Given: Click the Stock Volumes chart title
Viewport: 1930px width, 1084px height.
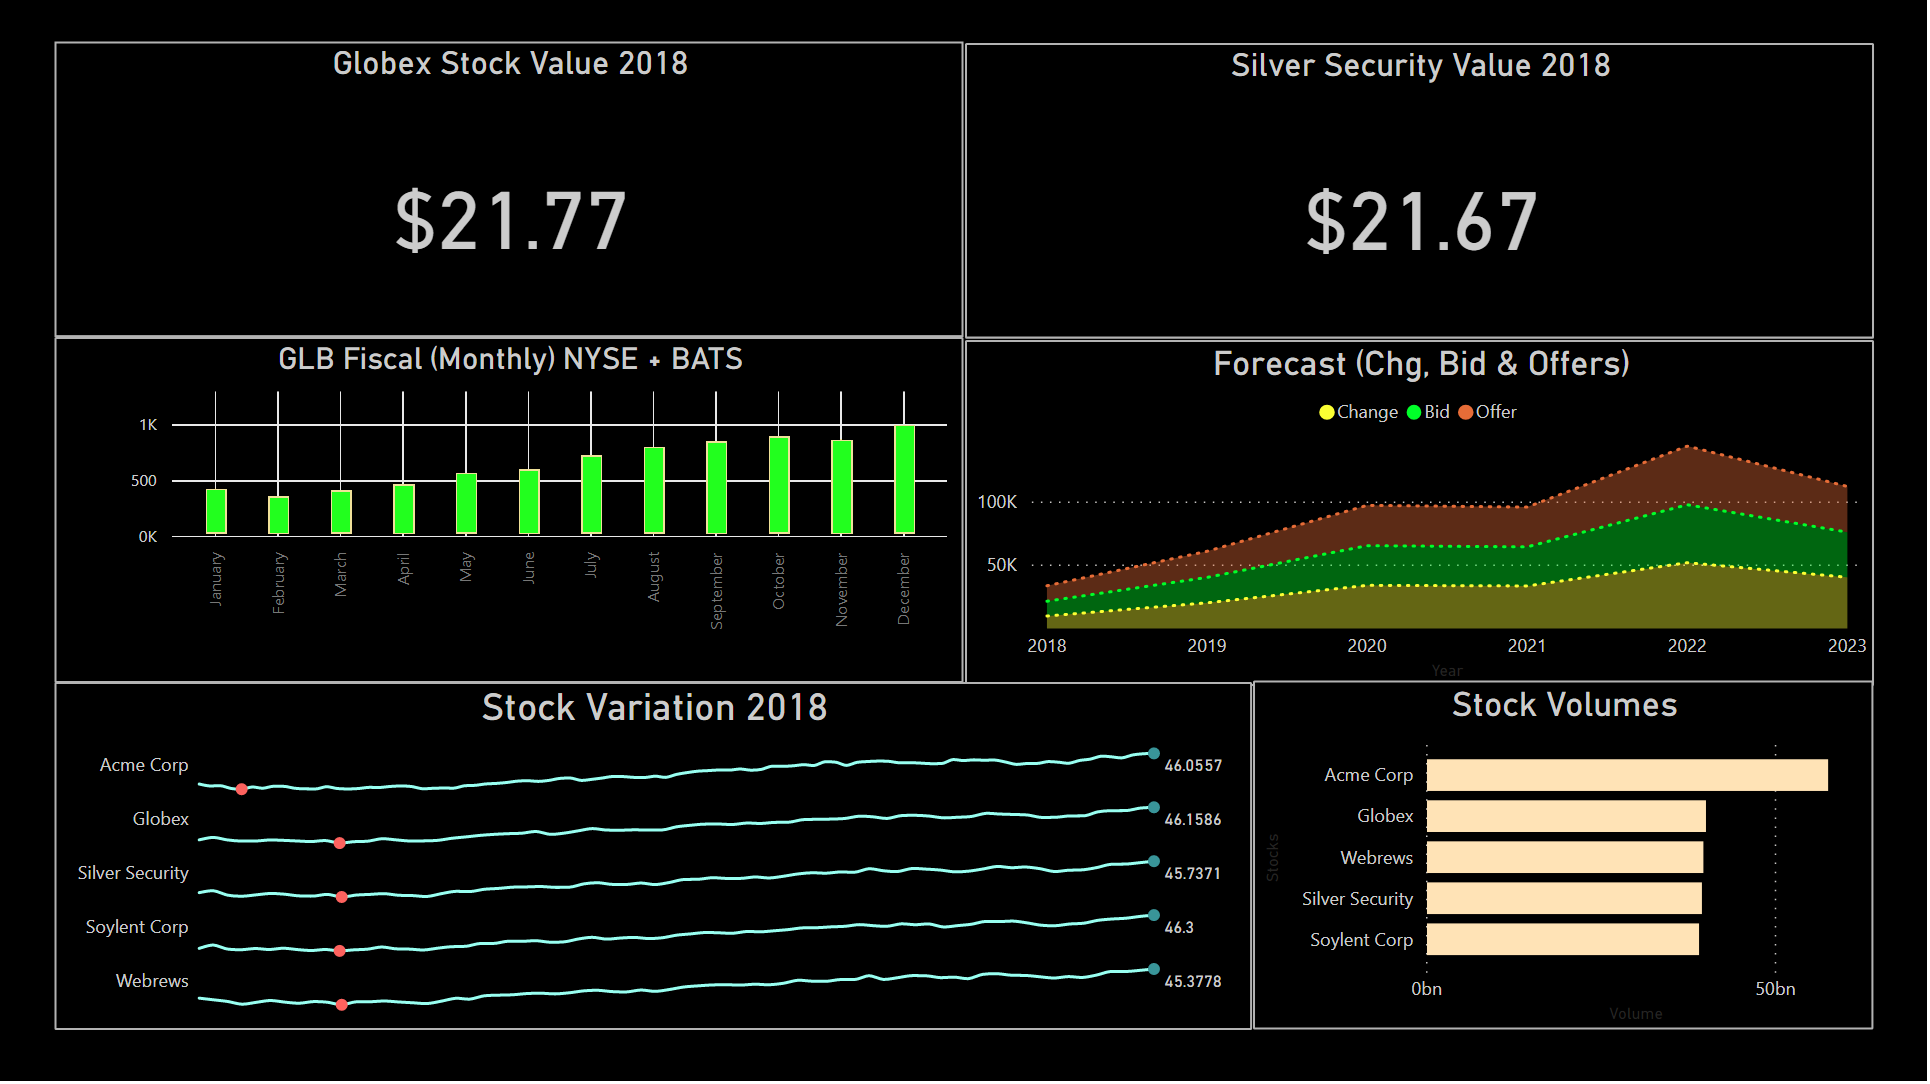Looking at the screenshot, I should pyautogui.click(x=1565, y=705).
